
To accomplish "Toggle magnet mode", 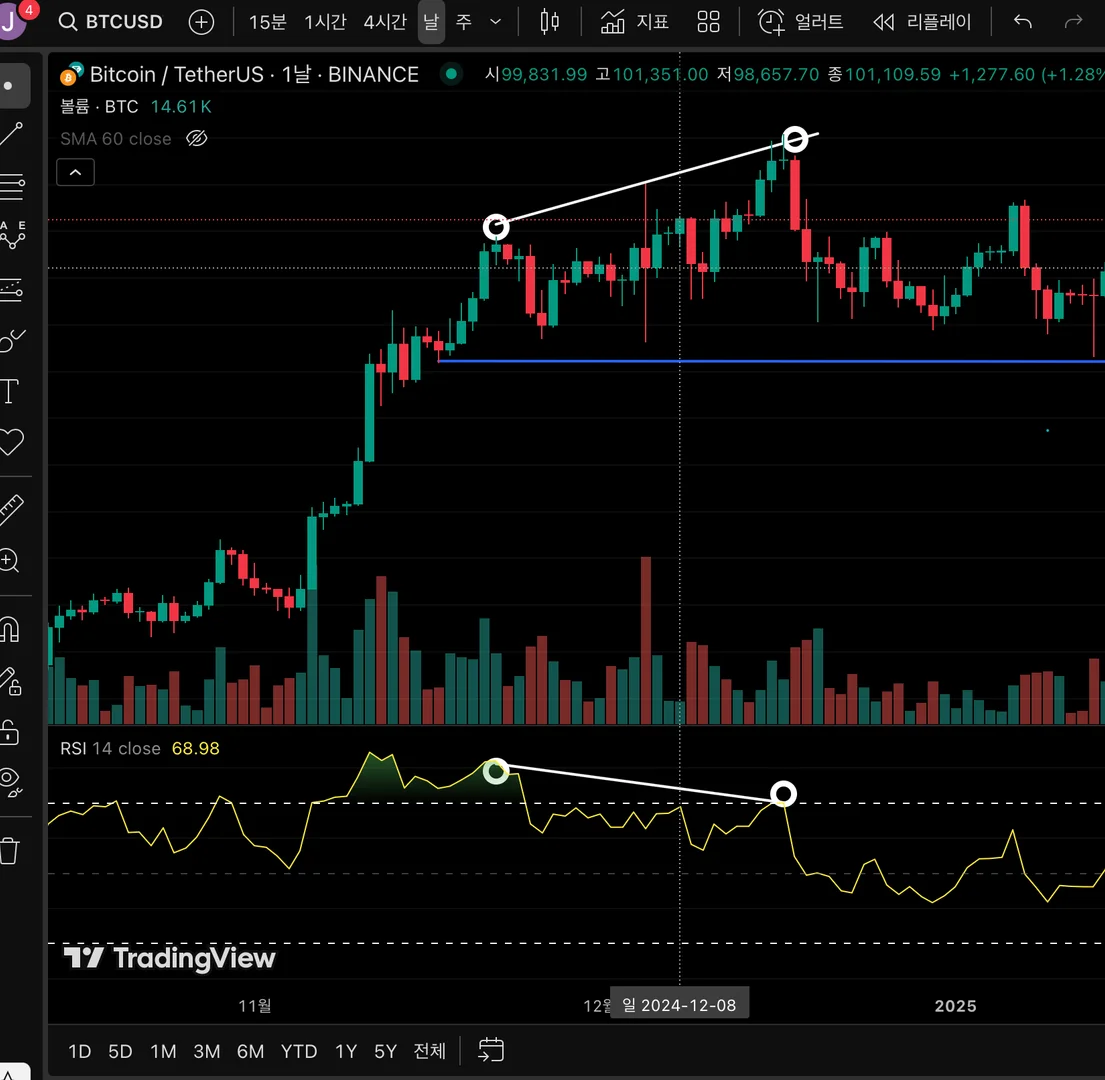I will click(9, 629).
